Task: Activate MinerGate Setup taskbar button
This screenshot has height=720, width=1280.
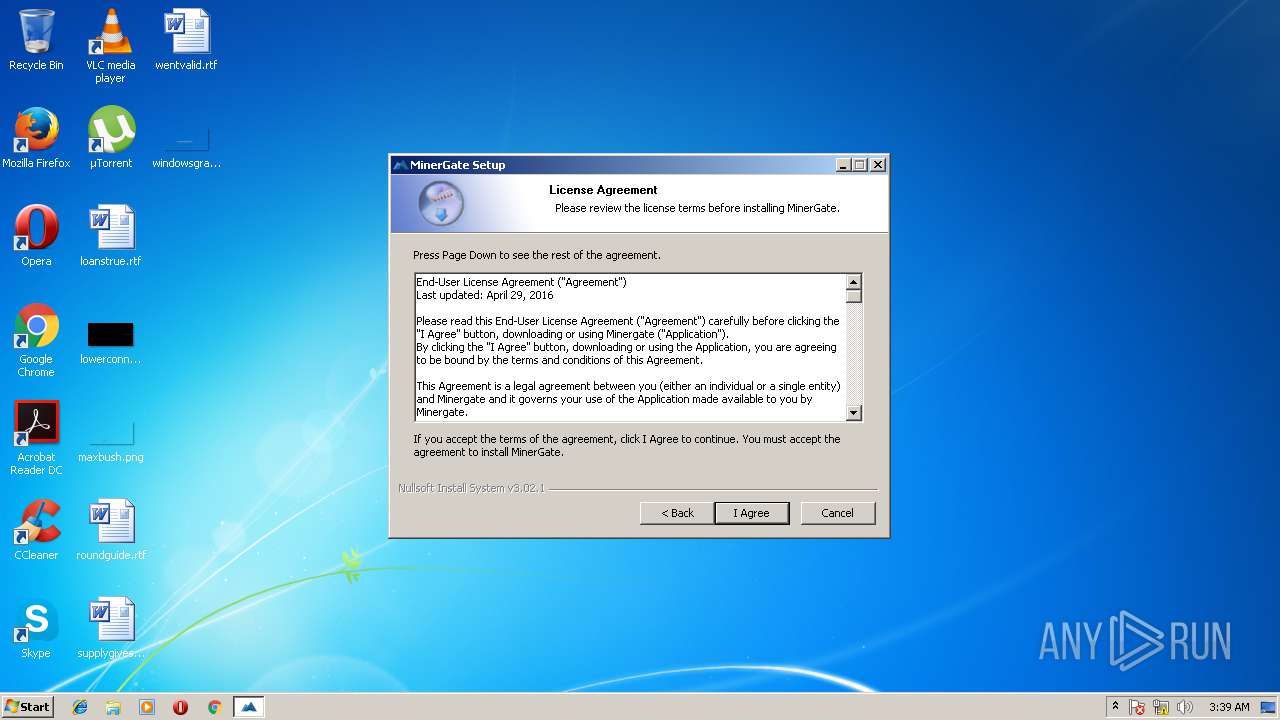Action: (249, 707)
